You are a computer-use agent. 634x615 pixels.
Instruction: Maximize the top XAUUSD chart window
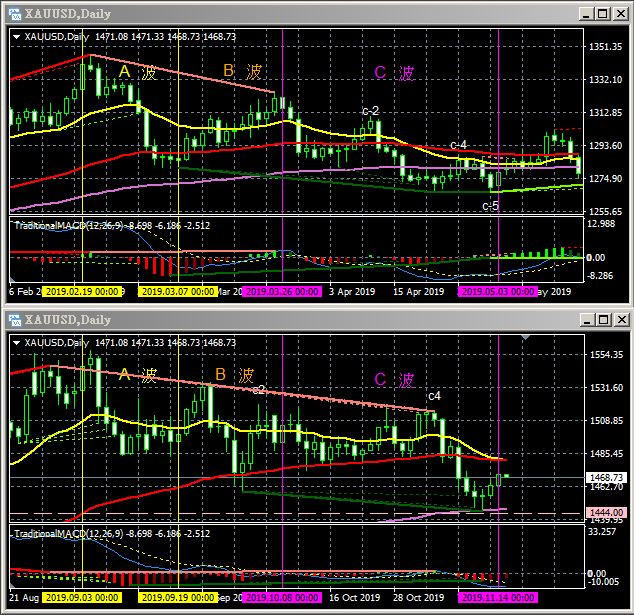click(600, 12)
